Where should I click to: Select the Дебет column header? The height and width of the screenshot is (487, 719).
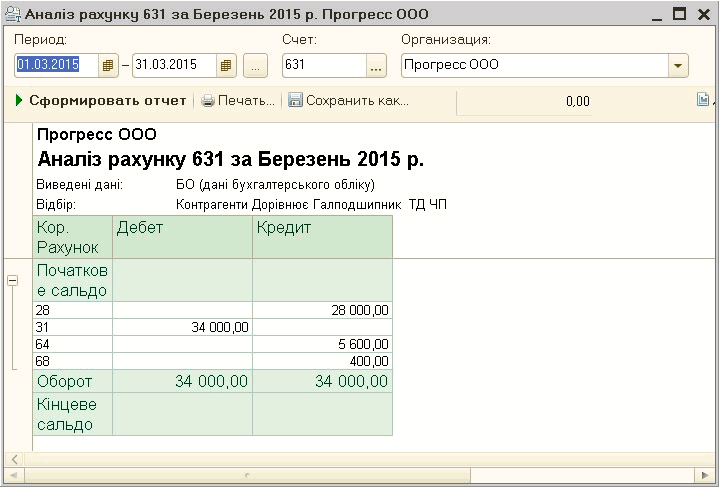click(x=183, y=237)
